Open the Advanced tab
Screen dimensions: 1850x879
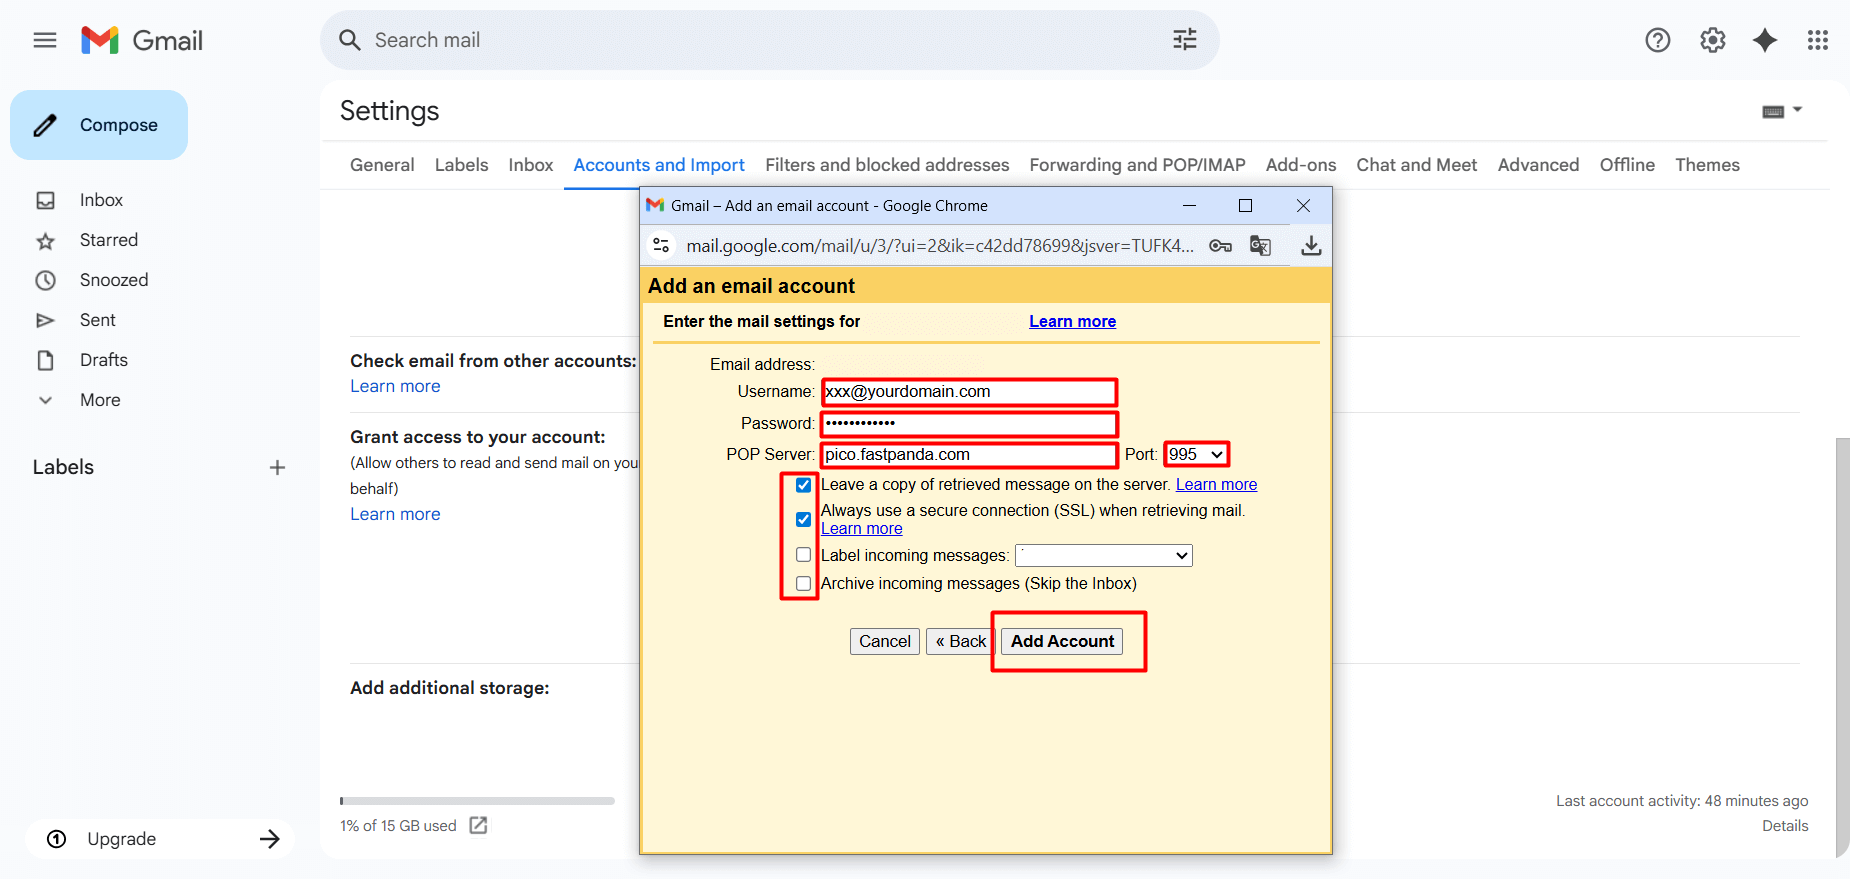coord(1538,165)
